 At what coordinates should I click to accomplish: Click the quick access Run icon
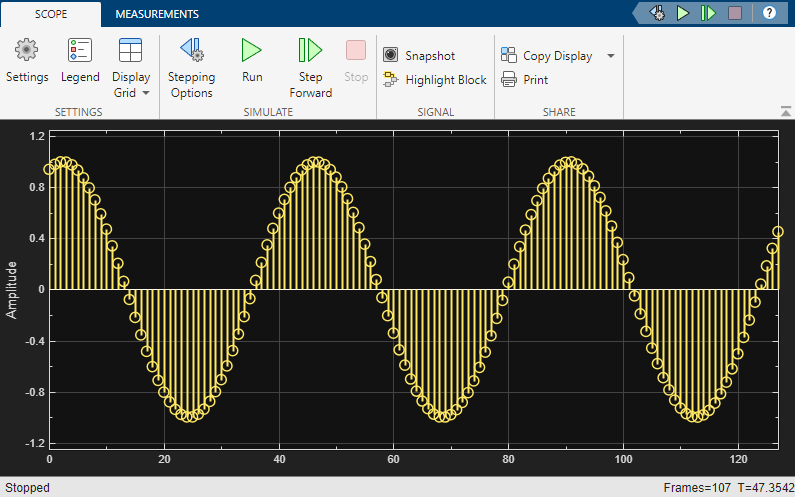[x=683, y=13]
